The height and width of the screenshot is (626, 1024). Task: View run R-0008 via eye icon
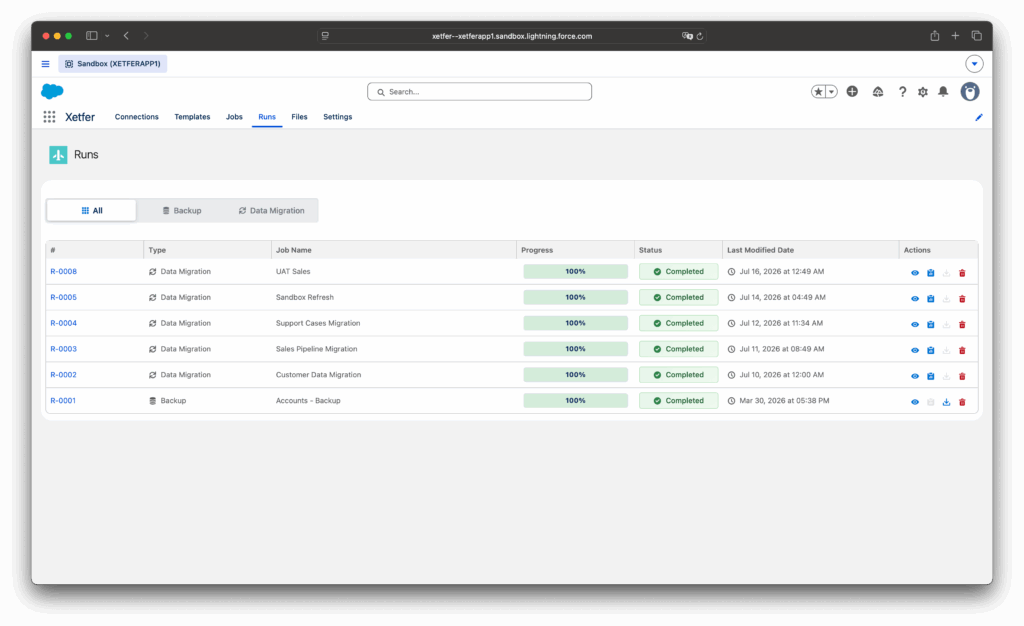click(914, 273)
